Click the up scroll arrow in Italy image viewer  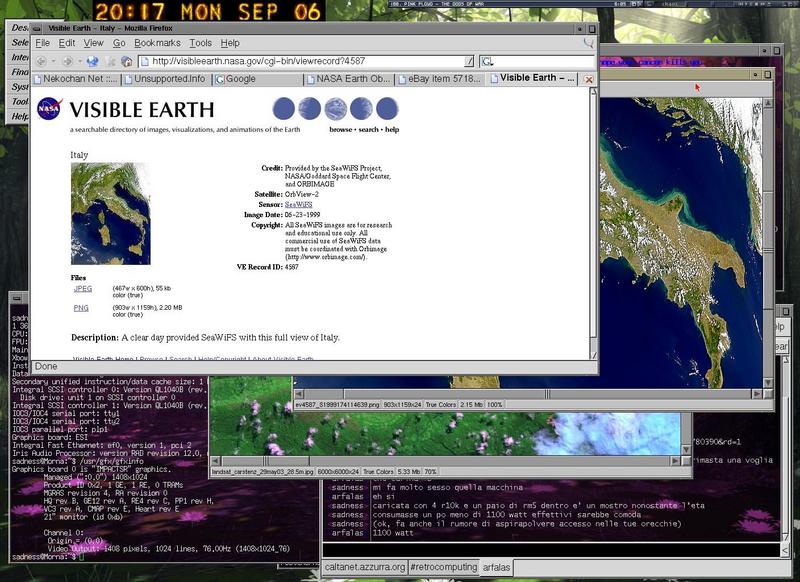(x=767, y=103)
